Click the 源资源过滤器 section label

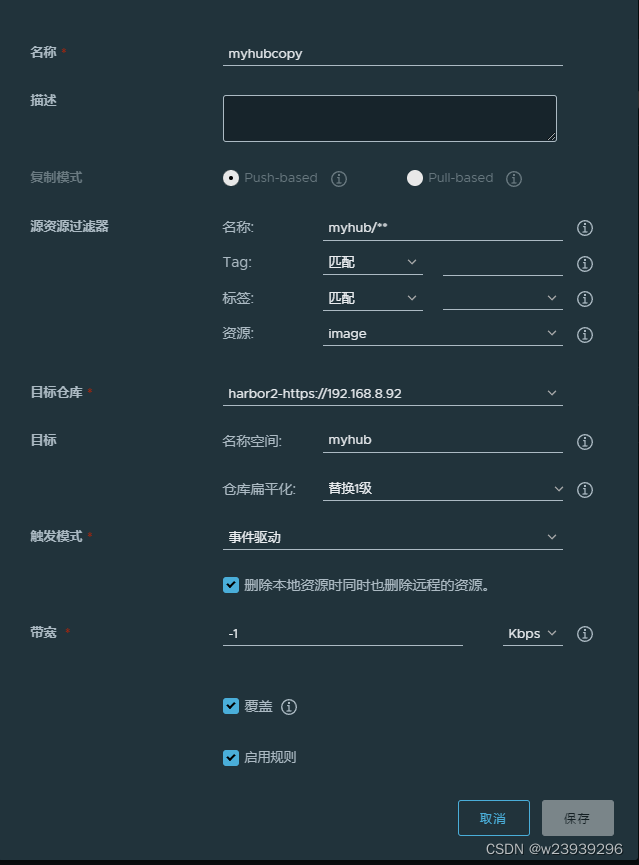(x=70, y=226)
